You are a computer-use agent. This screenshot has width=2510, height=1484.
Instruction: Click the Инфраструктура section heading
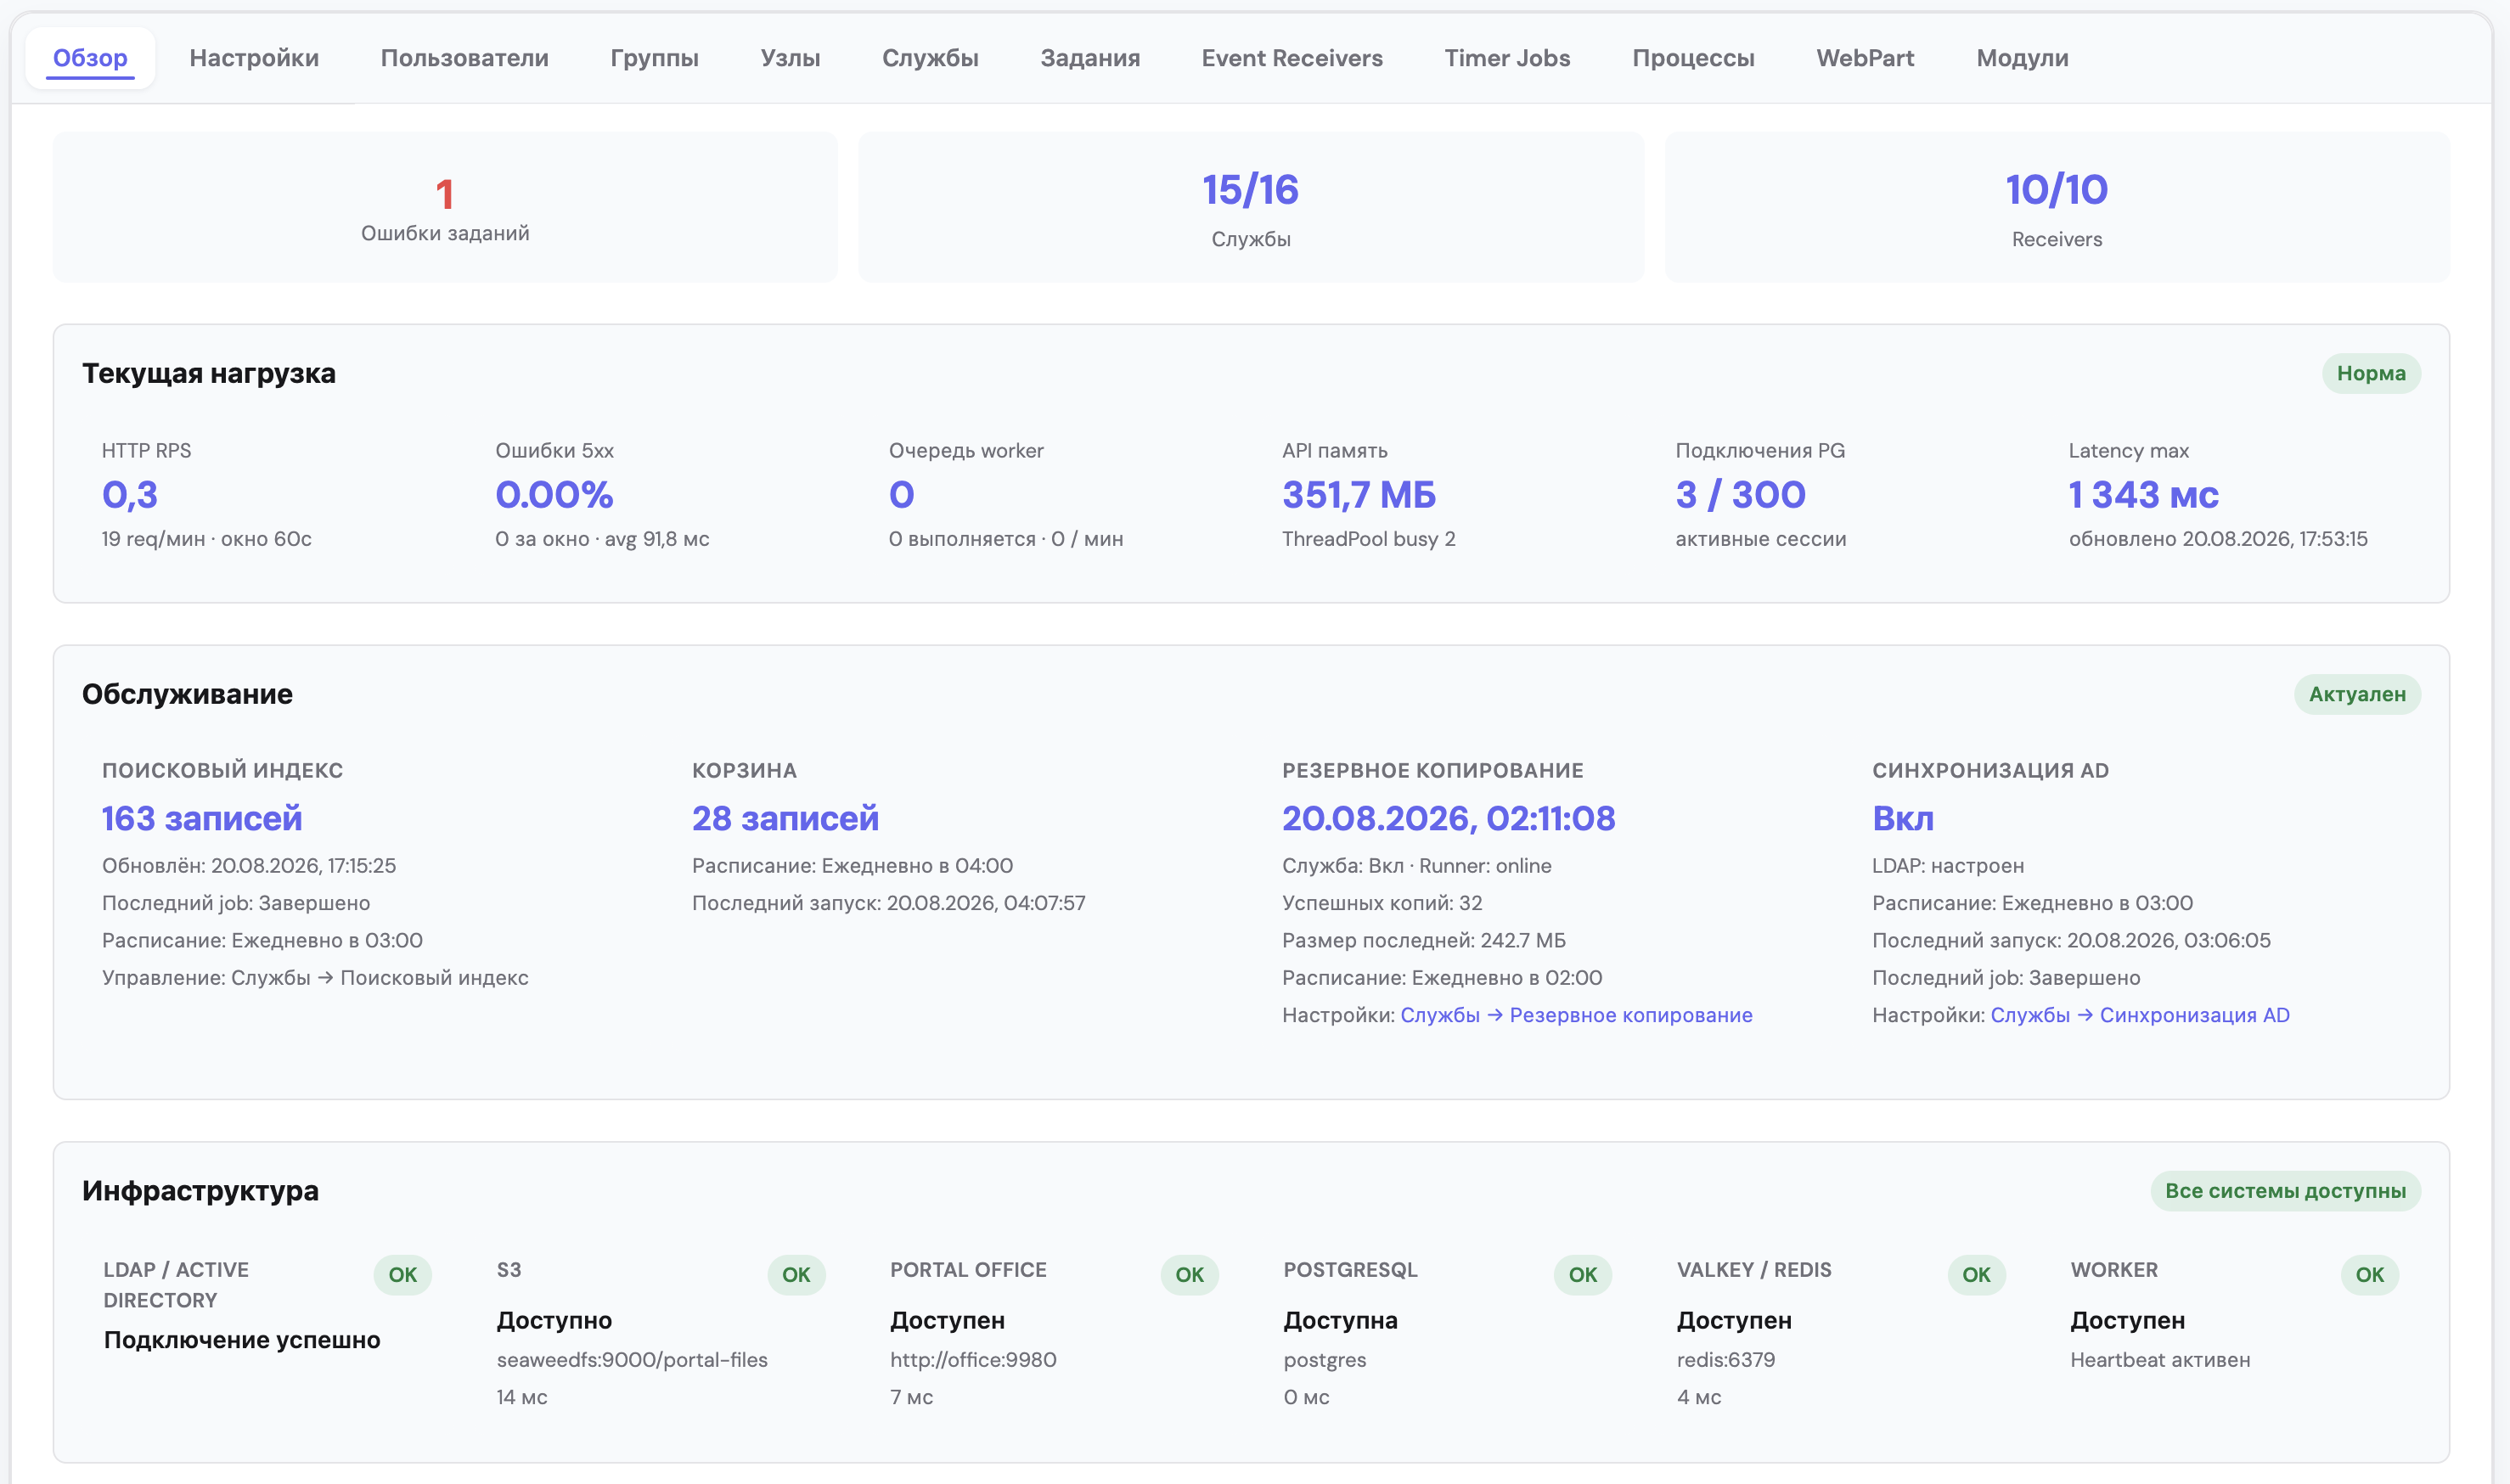(x=200, y=1191)
